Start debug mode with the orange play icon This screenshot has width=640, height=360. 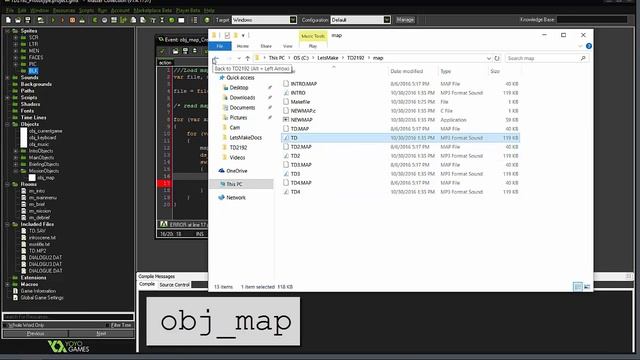point(62,20)
